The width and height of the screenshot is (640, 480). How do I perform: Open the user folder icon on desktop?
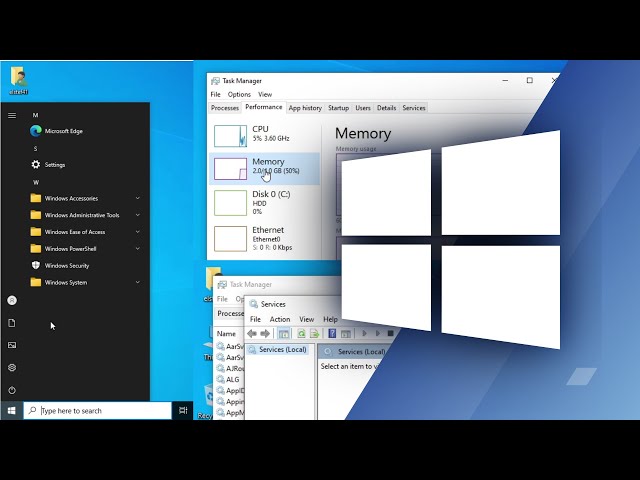(x=18, y=80)
